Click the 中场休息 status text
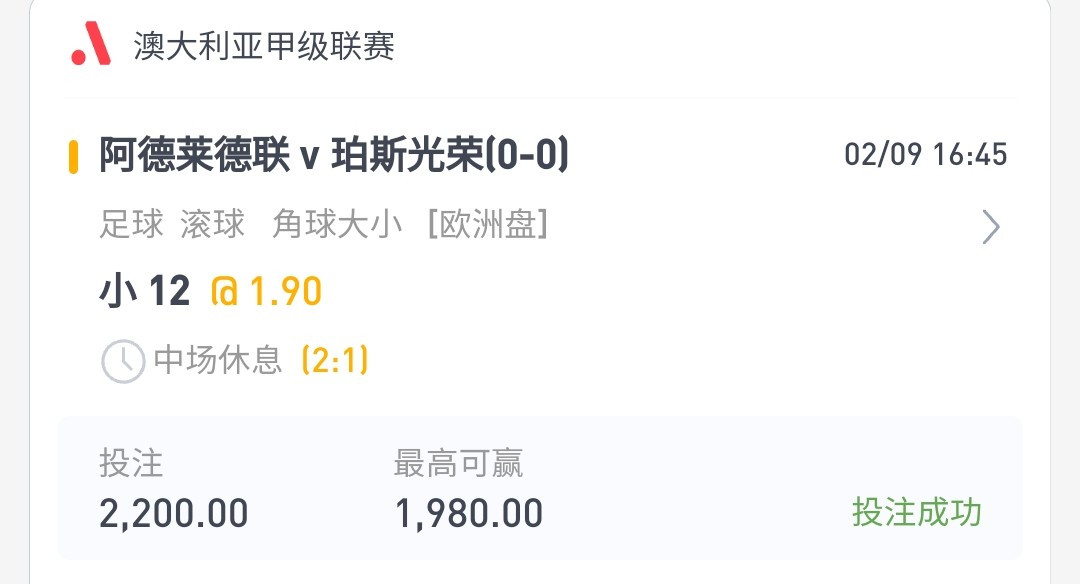 point(218,359)
